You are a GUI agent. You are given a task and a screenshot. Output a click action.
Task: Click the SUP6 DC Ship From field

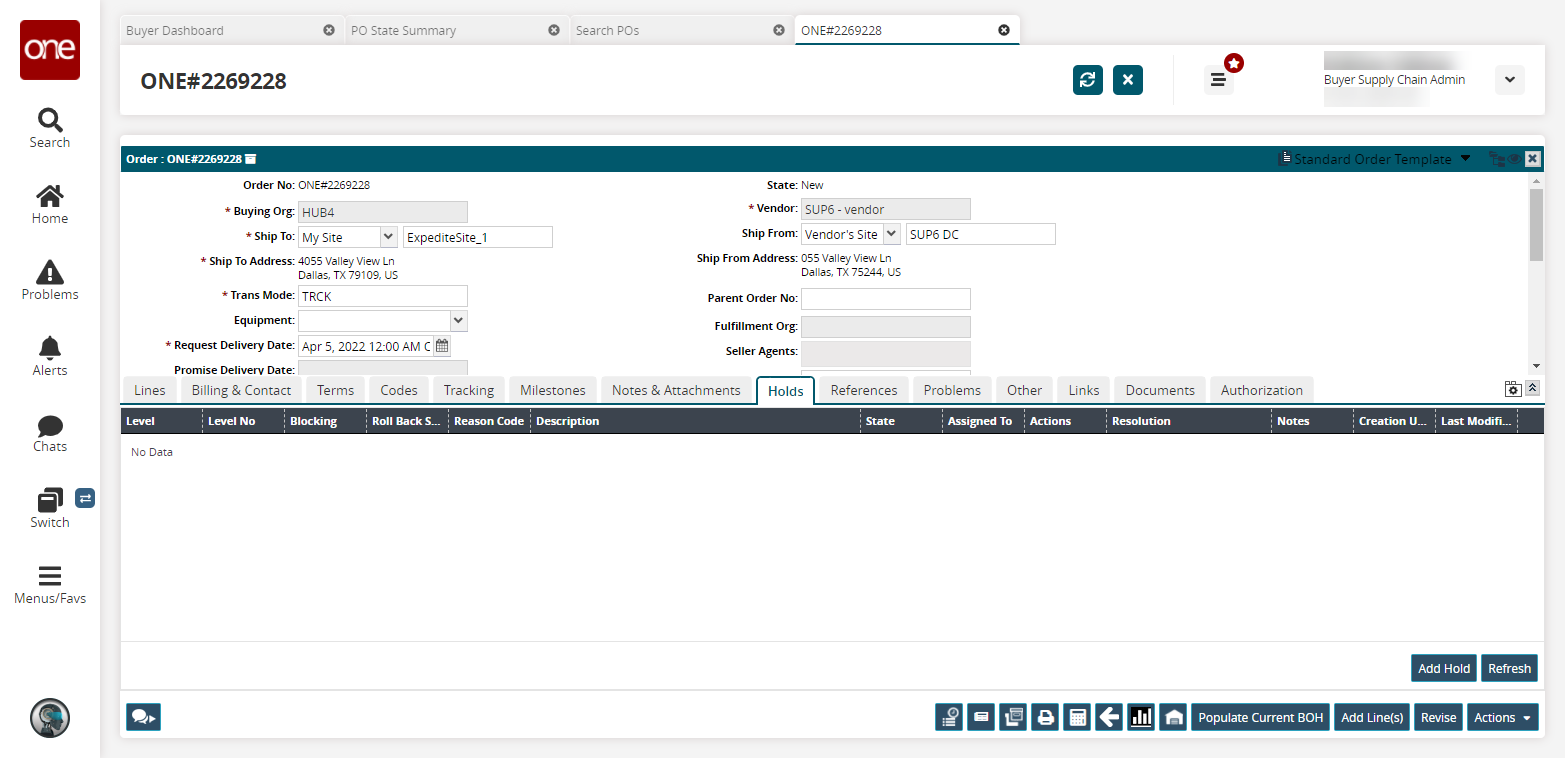981,234
